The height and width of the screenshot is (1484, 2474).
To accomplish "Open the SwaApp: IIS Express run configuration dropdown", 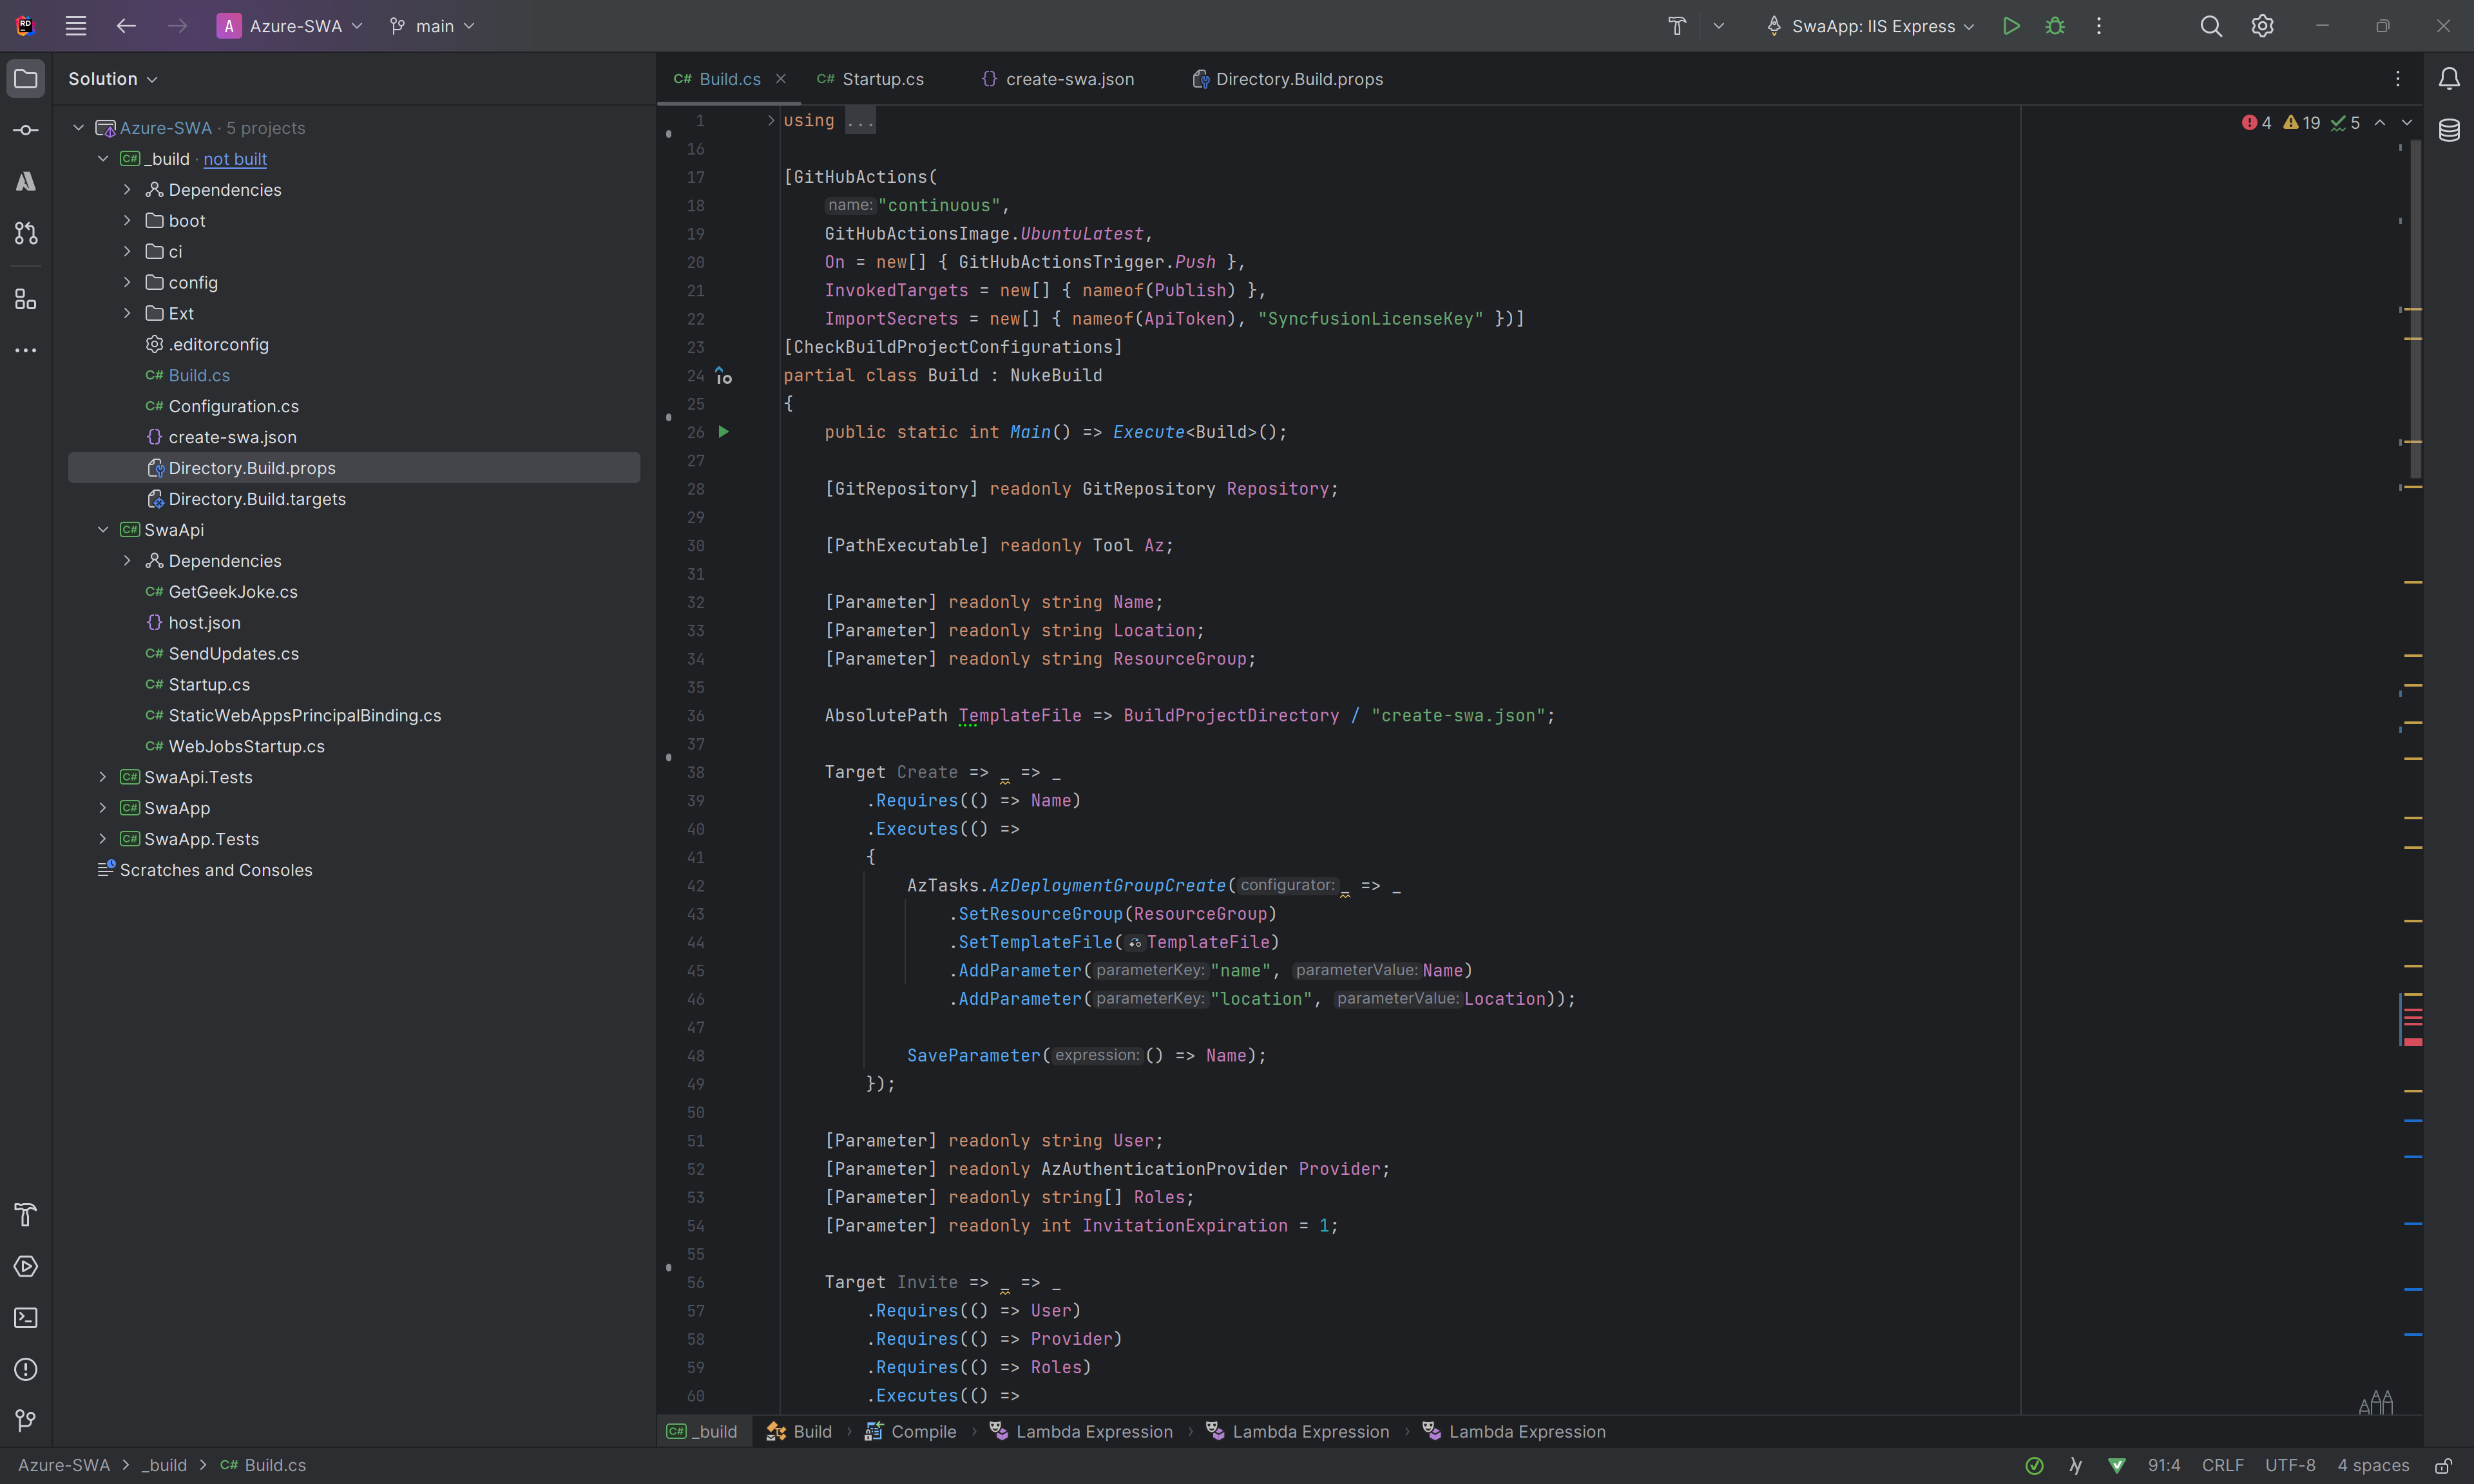I will [1868, 26].
